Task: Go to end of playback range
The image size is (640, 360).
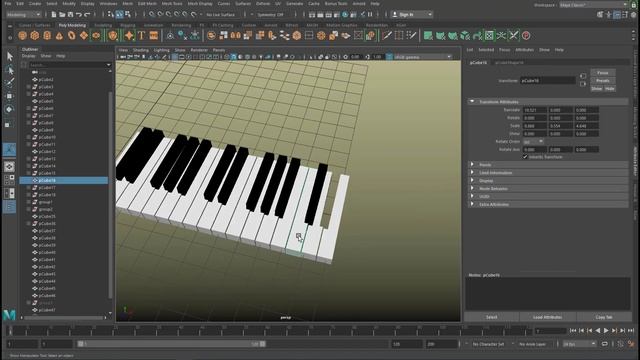Action: tap(631, 330)
